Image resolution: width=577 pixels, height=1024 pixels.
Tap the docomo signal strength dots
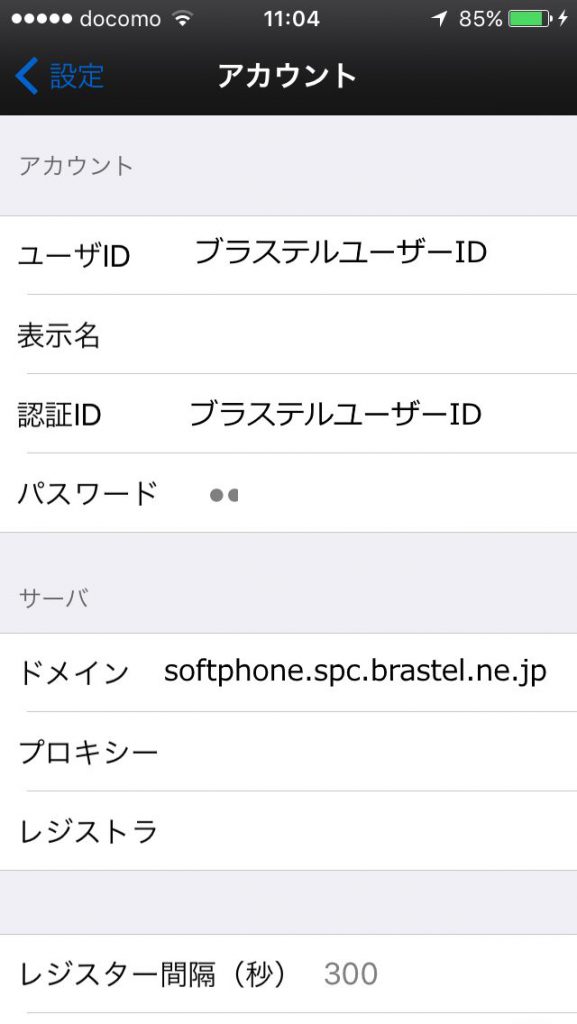41,19
